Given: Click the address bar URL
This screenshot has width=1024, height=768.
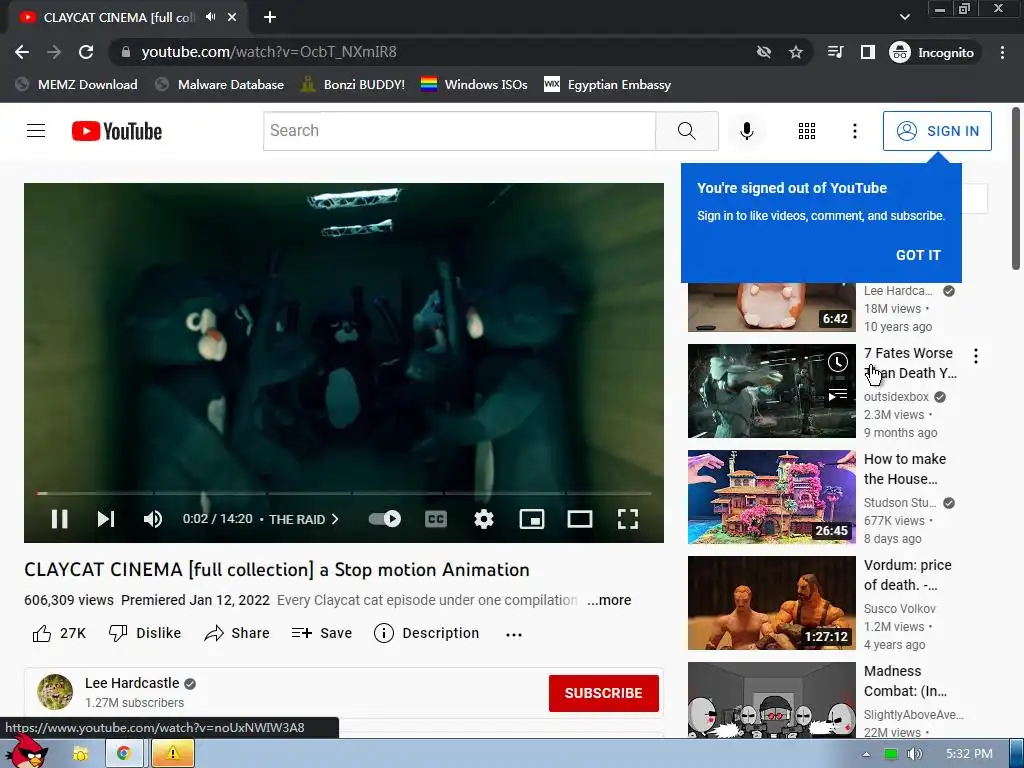Looking at the screenshot, I should tap(269, 52).
